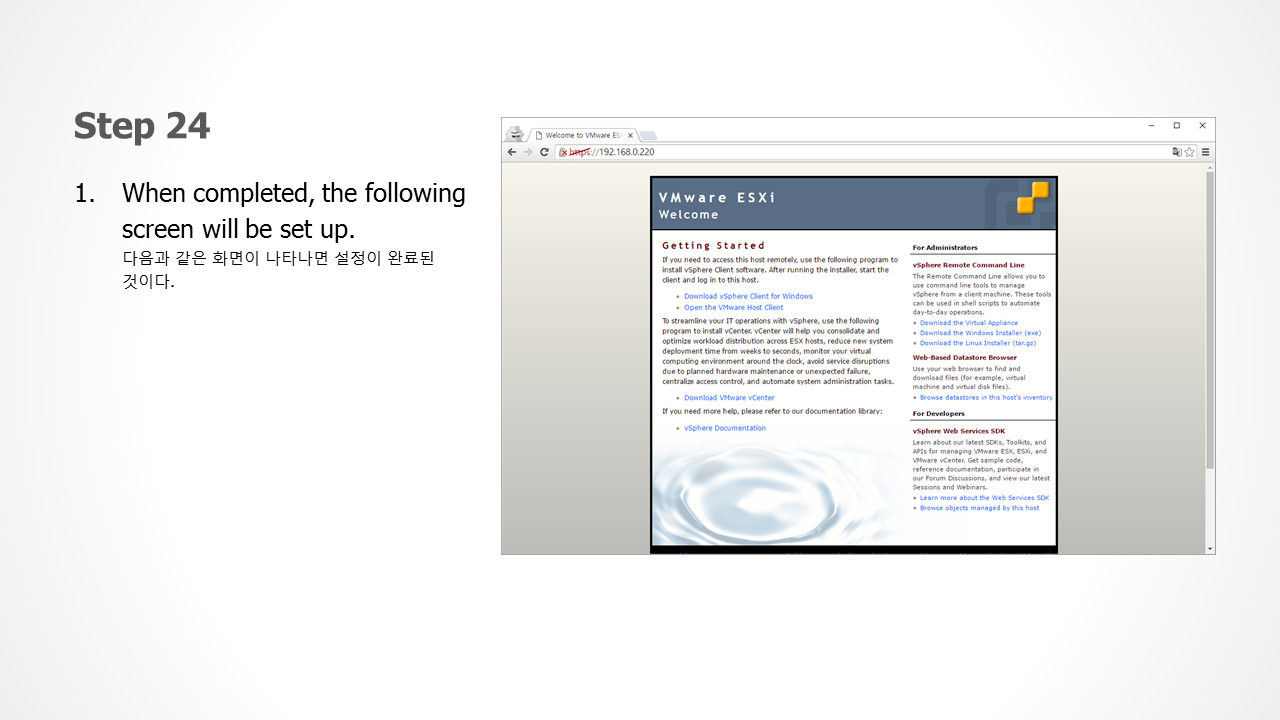Click the Web-Based Datastore Browser heading
1280x720 pixels.
[964, 357]
